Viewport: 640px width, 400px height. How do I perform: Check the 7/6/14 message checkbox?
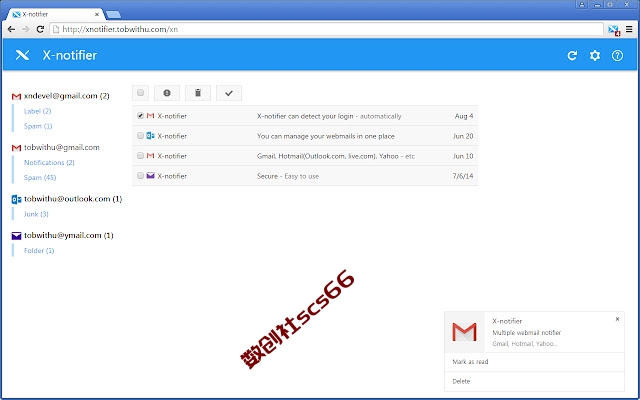pos(140,176)
